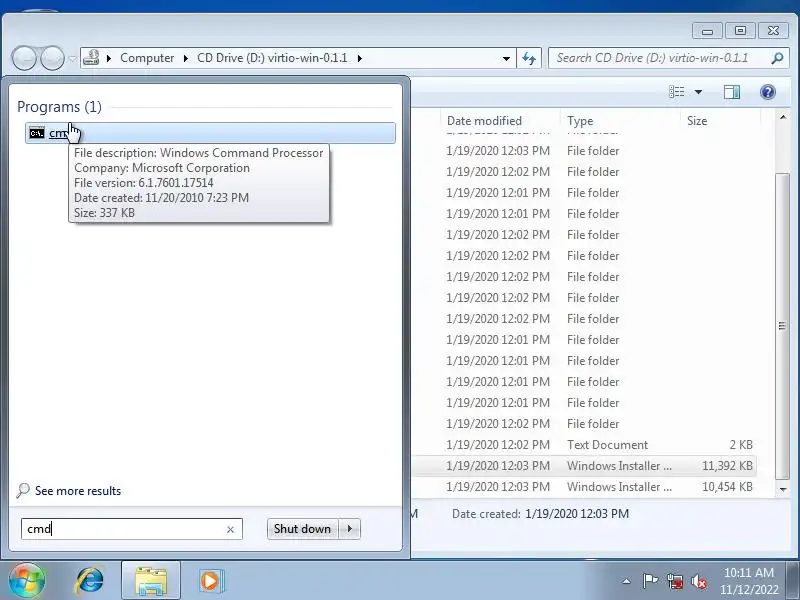The width and height of the screenshot is (800, 600).
Task: Show hidden tray icons arrow
Action: 627,581
